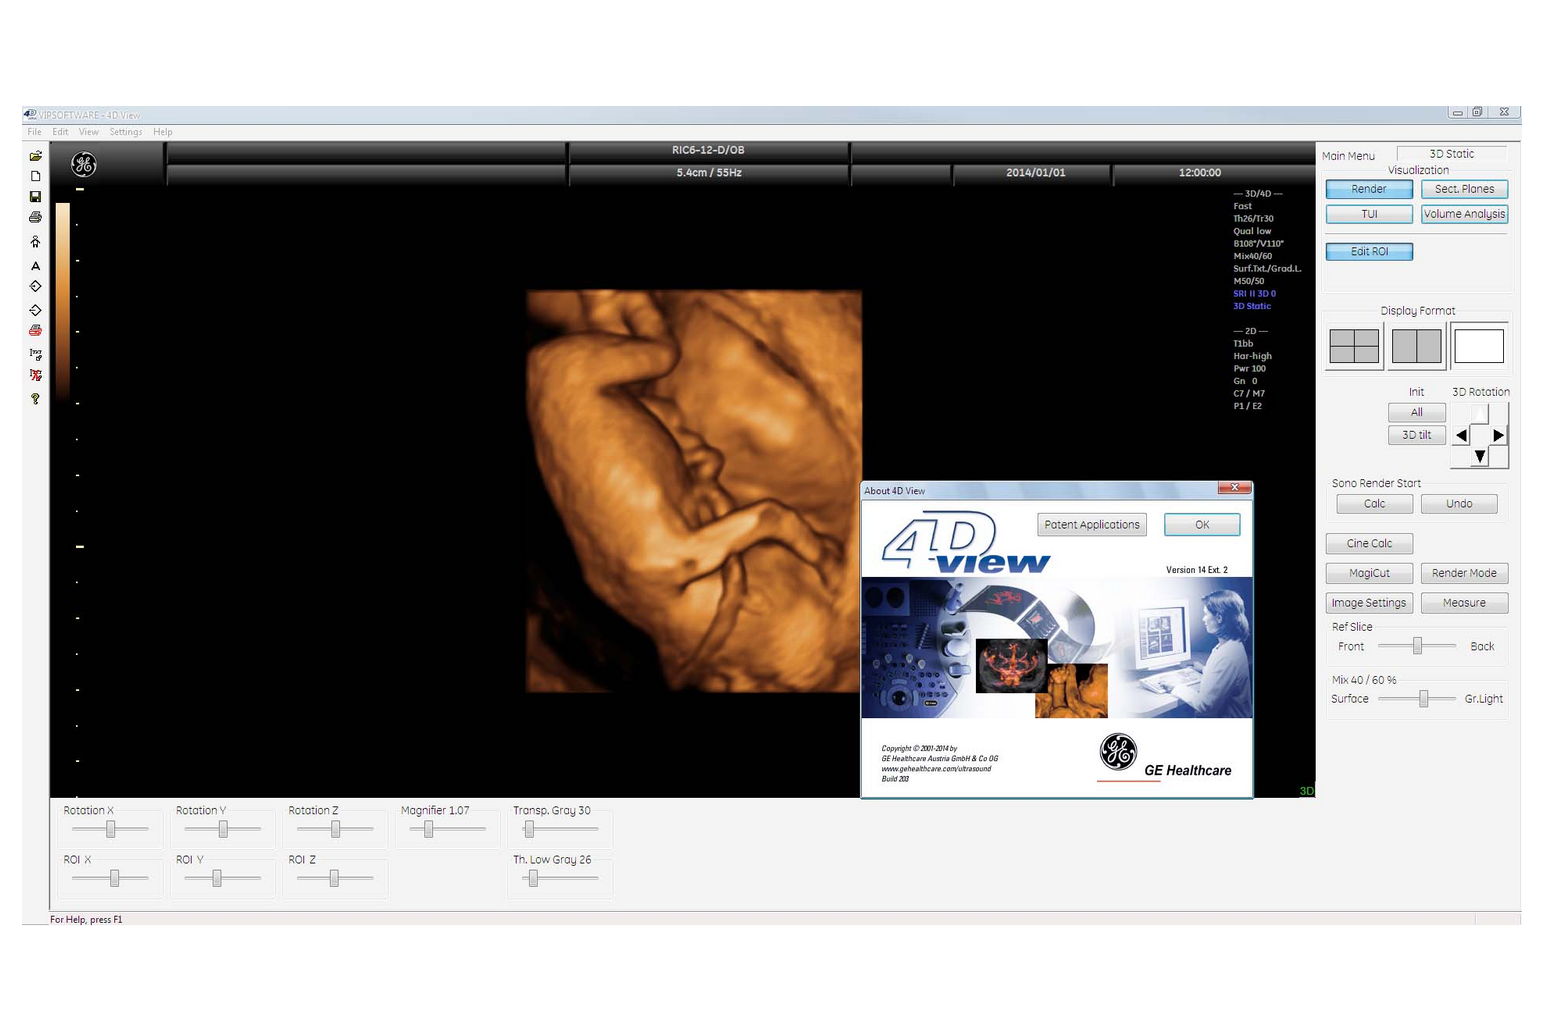Screen dimensions: 1564x1024
Task: Click the Measure button
Action: 1464,603
